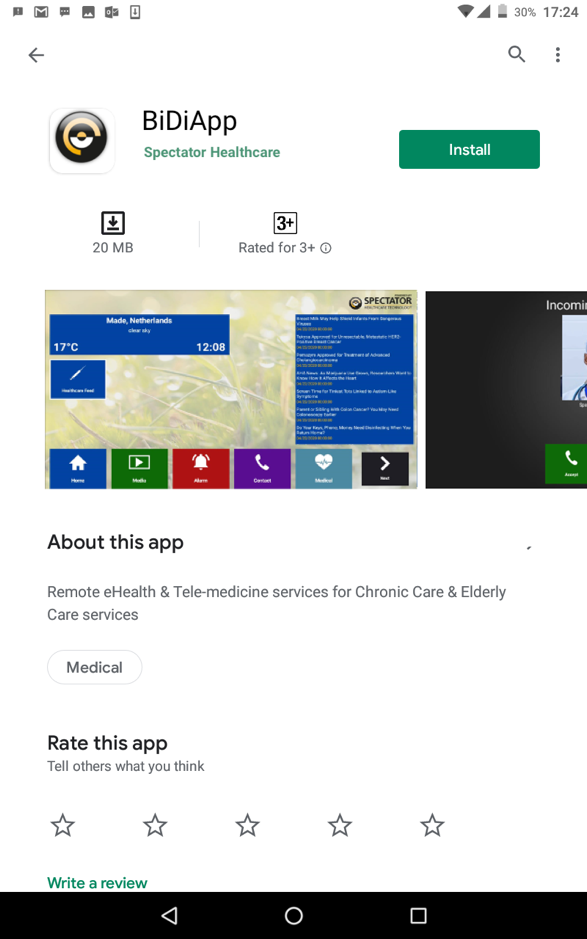Tap the 20 MB download size icon
The width and height of the screenshot is (587, 939).
pyautogui.click(x=113, y=223)
